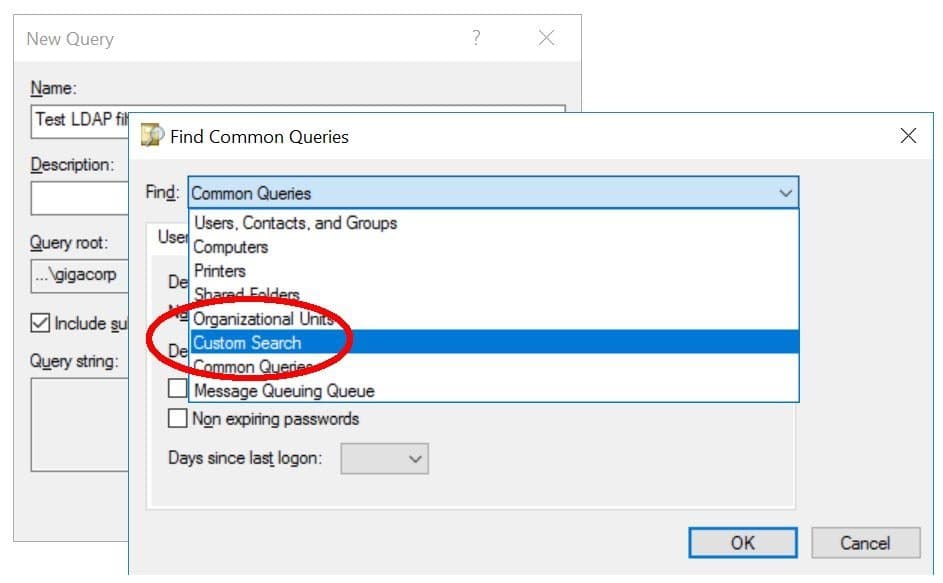Close the Find Common Queries dialog
The image size is (943, 583).
[908, 135]
